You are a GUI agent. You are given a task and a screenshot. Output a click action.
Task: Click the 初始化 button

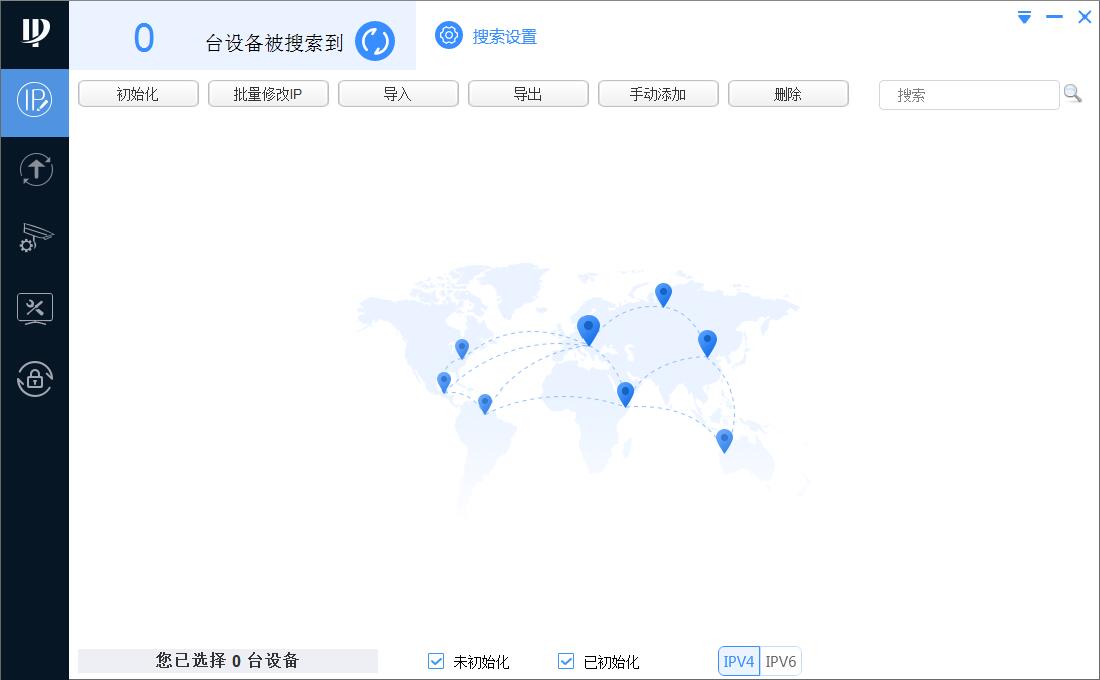click(x=138, y=93)
